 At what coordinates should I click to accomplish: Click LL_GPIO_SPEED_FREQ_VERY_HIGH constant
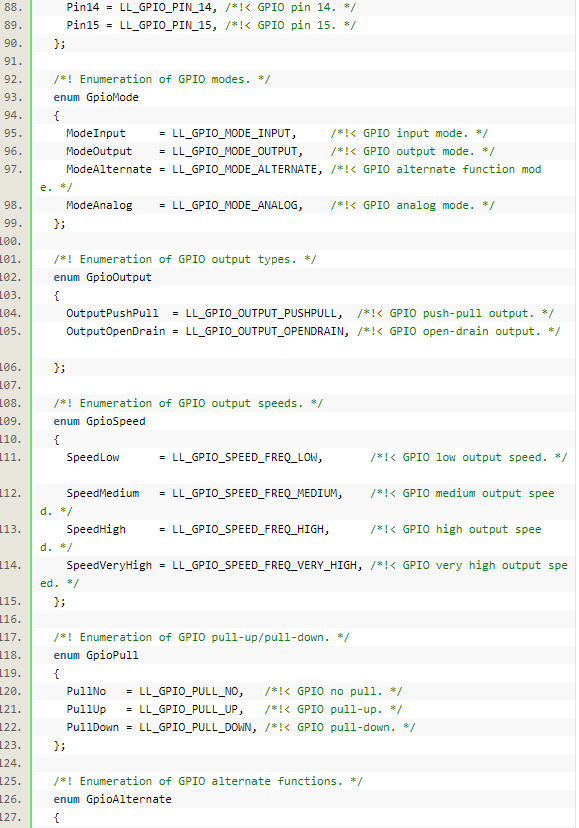tap(267, 565)
